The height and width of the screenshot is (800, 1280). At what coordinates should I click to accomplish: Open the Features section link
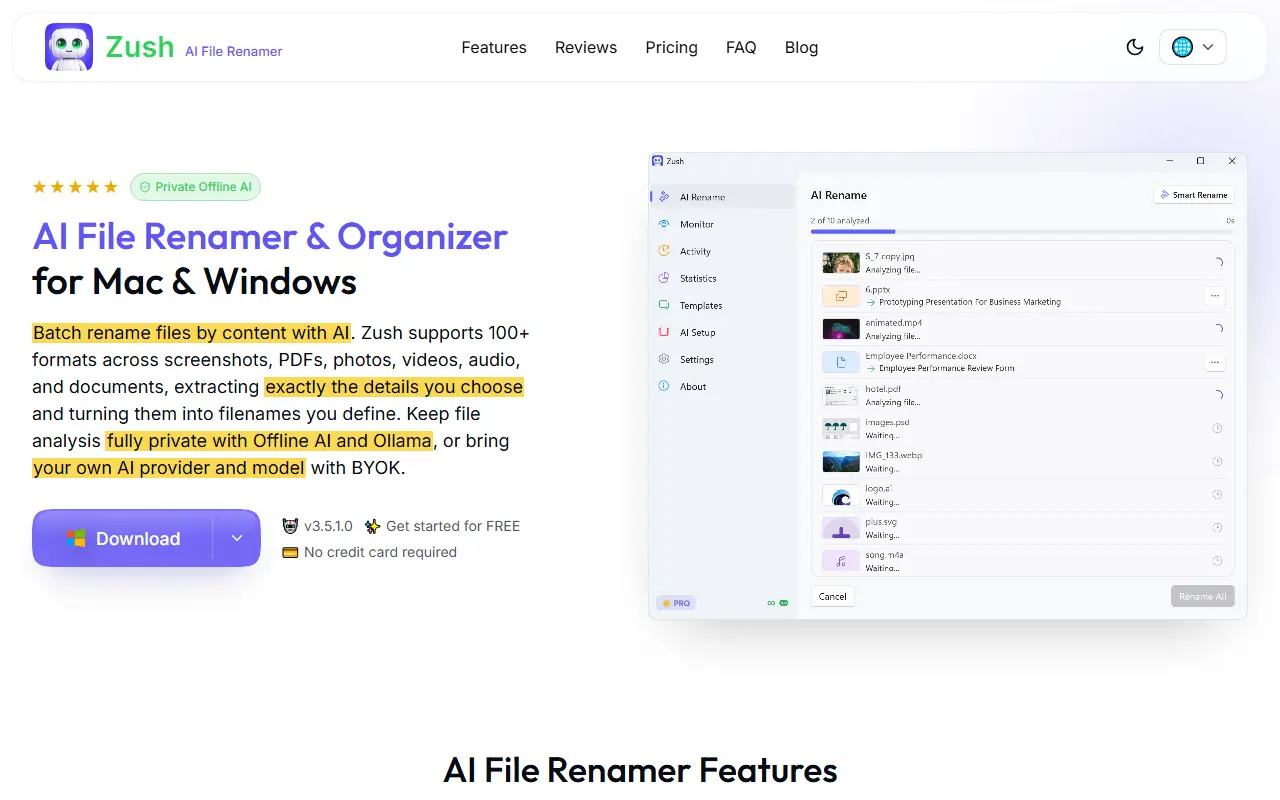pyautogui.click(x=494, y=47)
